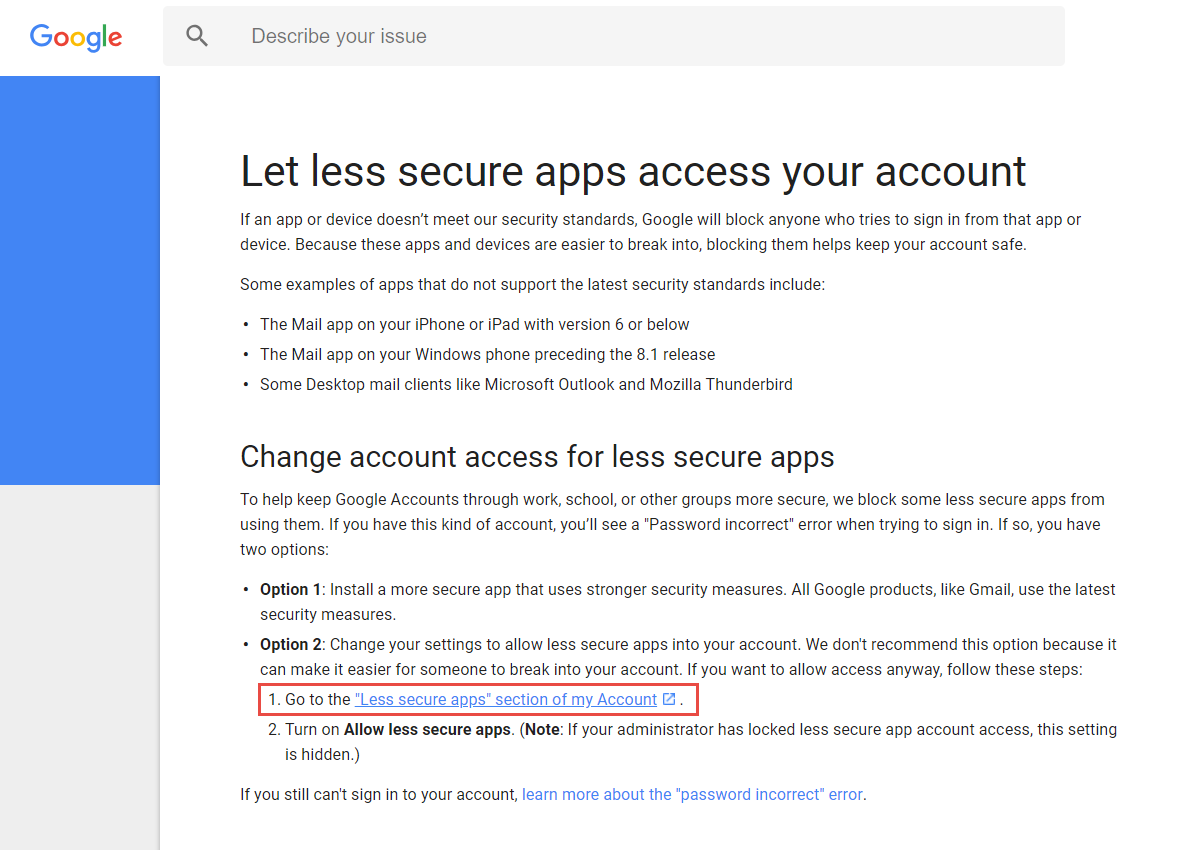Viewport: 1197px width, 850px height.
Task: Click the bold "Allow less secure apps" text
Action: tap(427, 730)
